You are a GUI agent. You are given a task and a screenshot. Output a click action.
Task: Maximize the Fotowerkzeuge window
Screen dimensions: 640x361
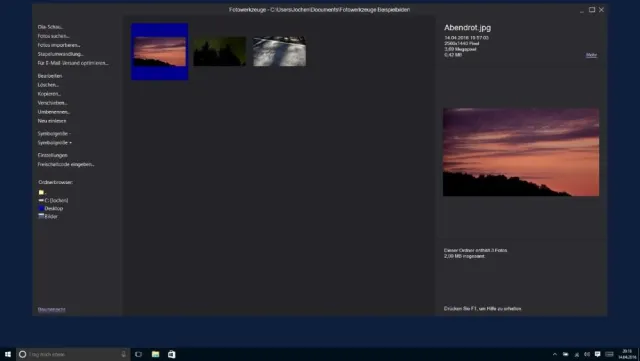point(592,10)
